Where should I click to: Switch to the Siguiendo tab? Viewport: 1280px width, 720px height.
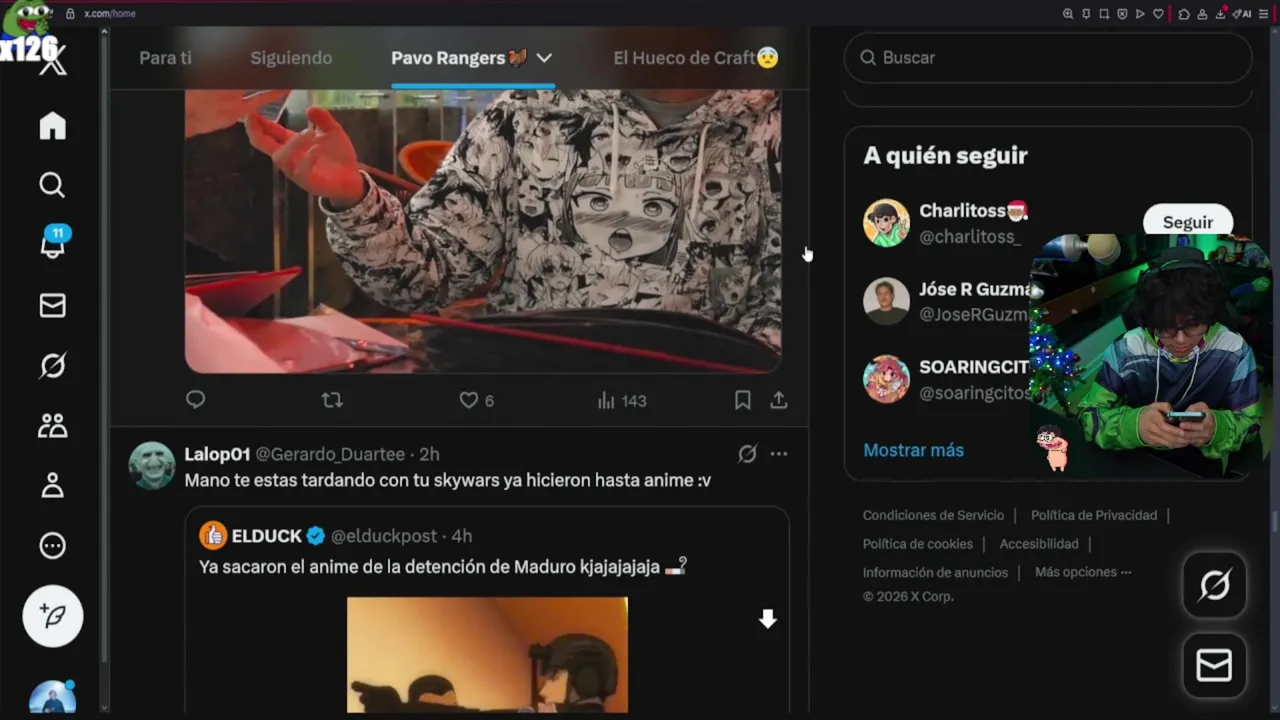click(291, 58)
